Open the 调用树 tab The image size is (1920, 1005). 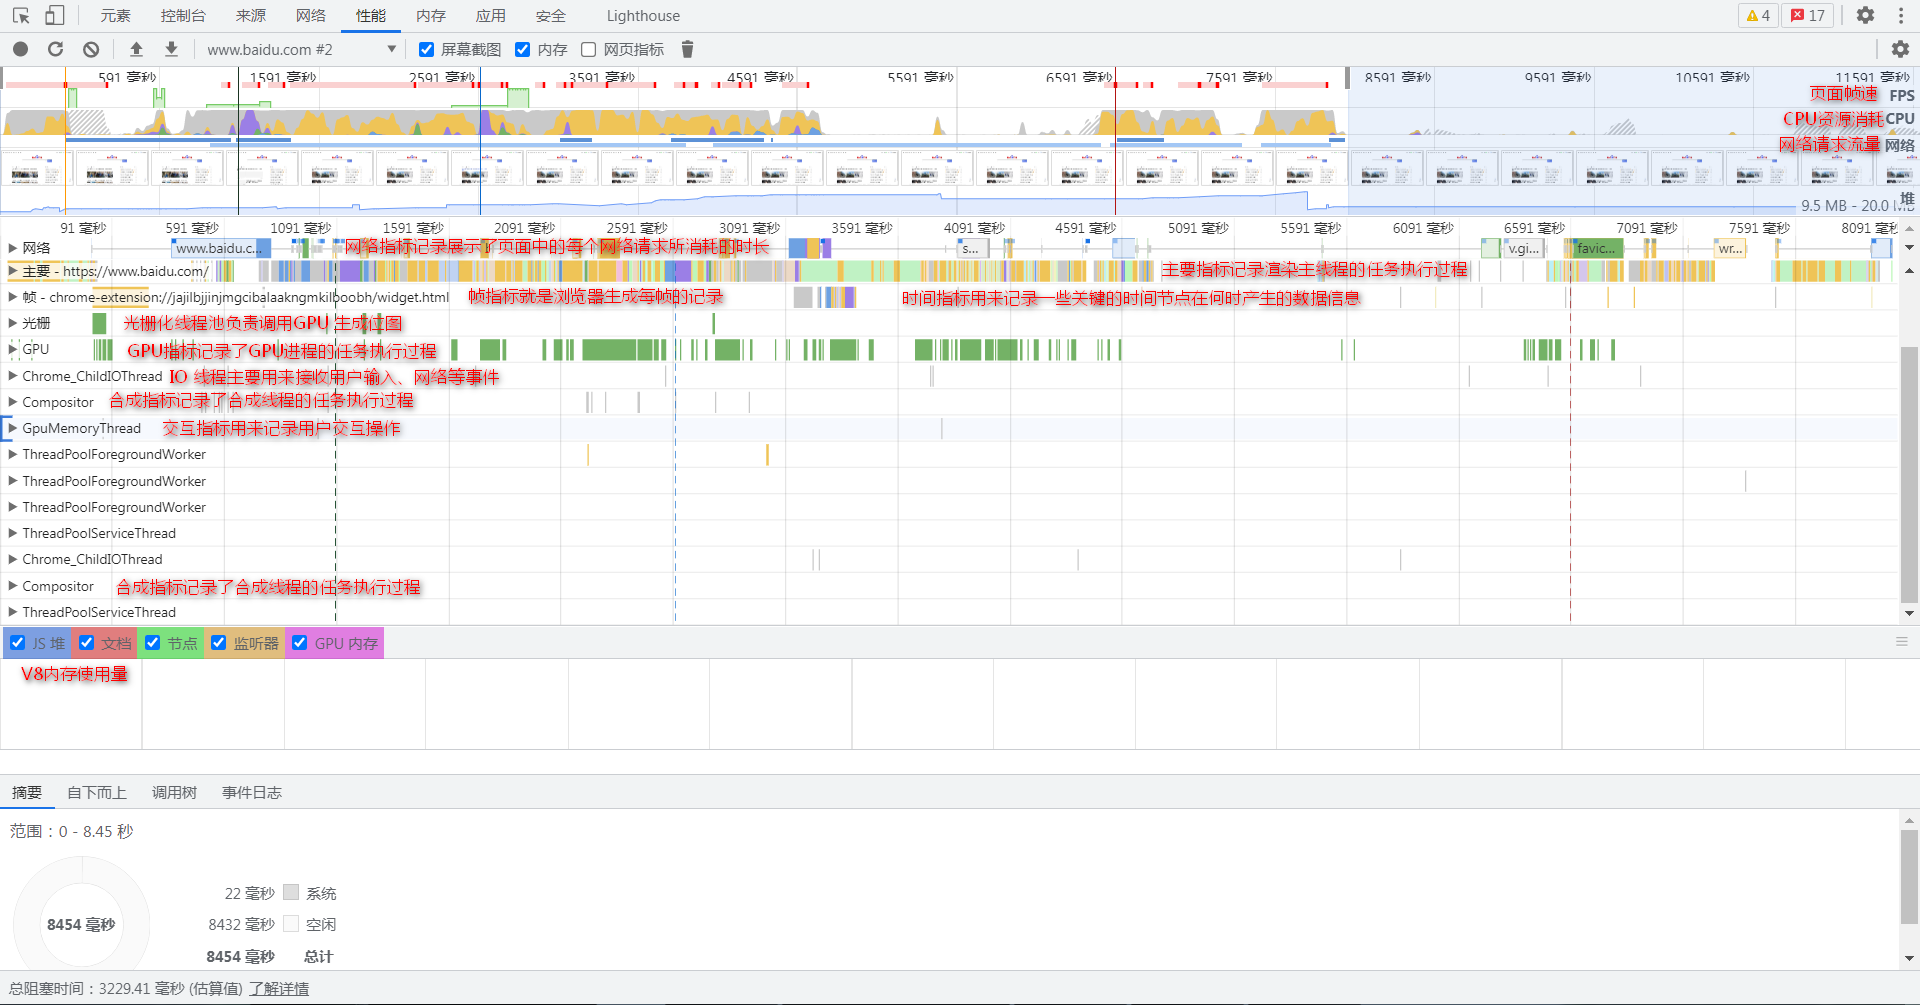pyautogui.click(x=174, y=792)
